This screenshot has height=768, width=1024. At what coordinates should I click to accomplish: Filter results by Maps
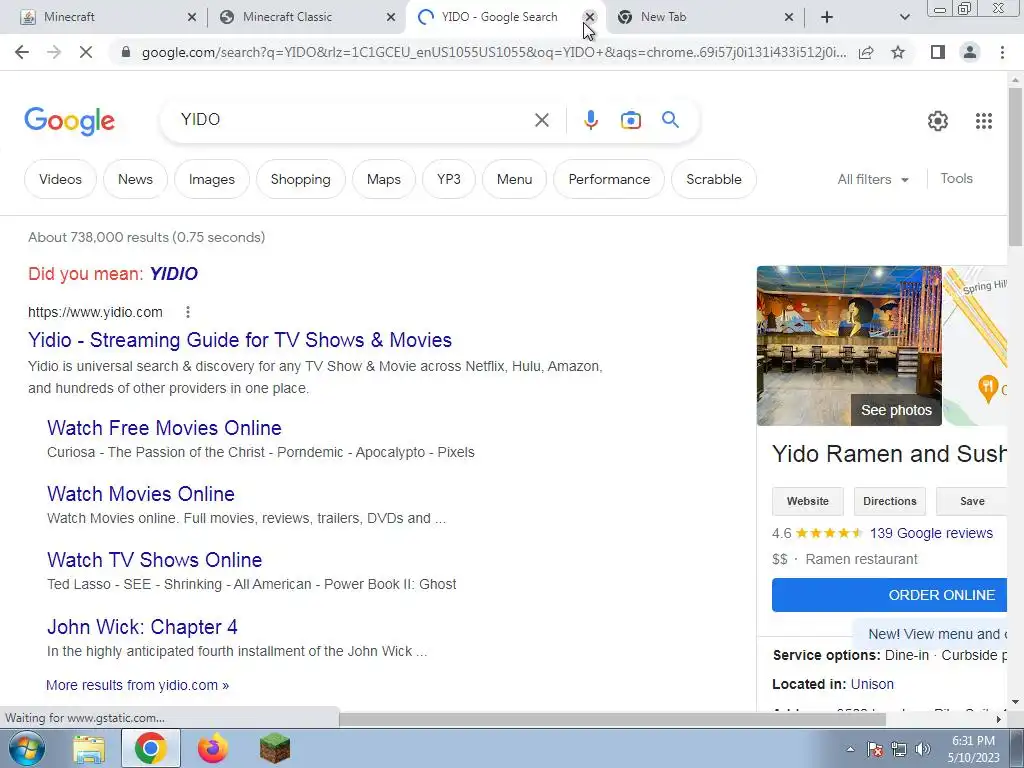pos(383,179)
